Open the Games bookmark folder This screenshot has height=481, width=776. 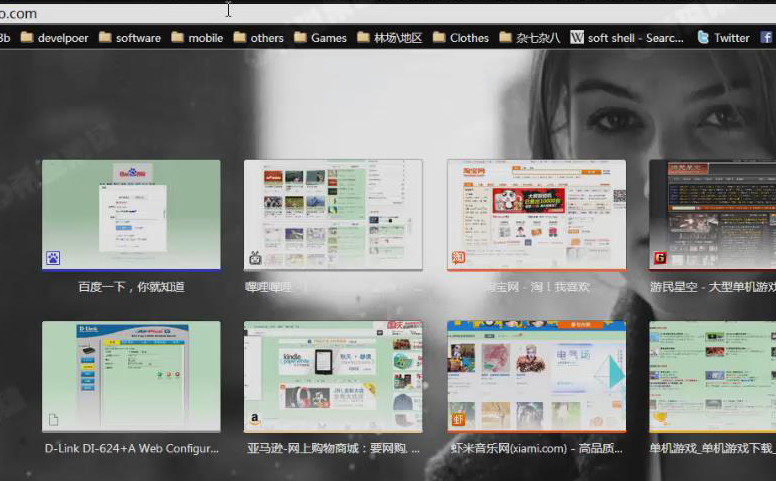click(320, 38)
